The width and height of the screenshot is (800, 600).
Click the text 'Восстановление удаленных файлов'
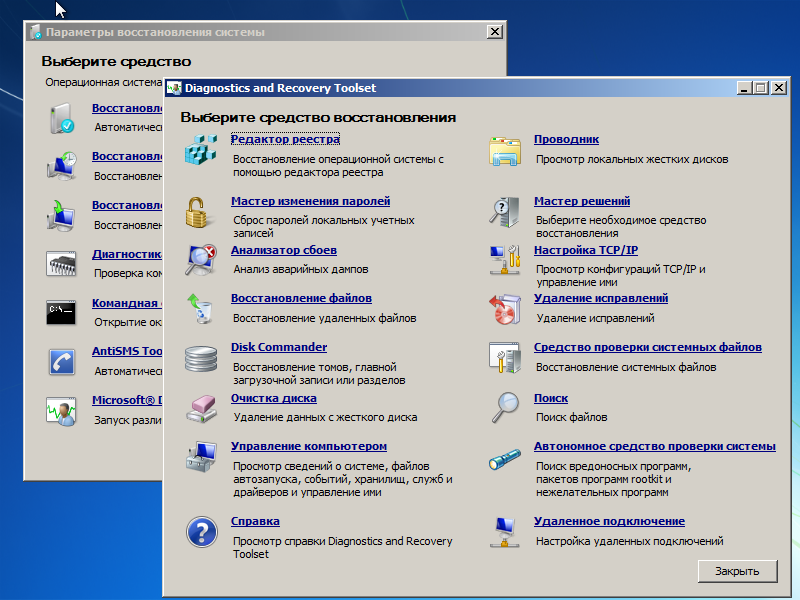click(324, 318)
